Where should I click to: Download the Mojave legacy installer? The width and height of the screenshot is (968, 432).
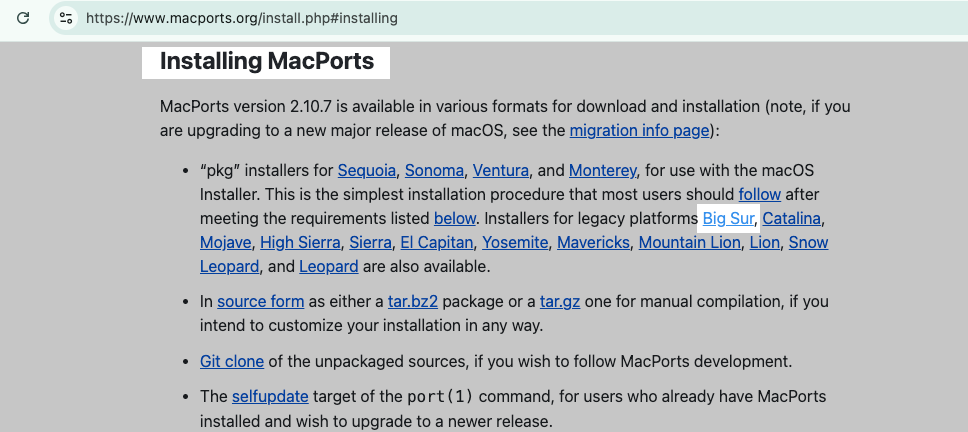(x=225, y=243)
